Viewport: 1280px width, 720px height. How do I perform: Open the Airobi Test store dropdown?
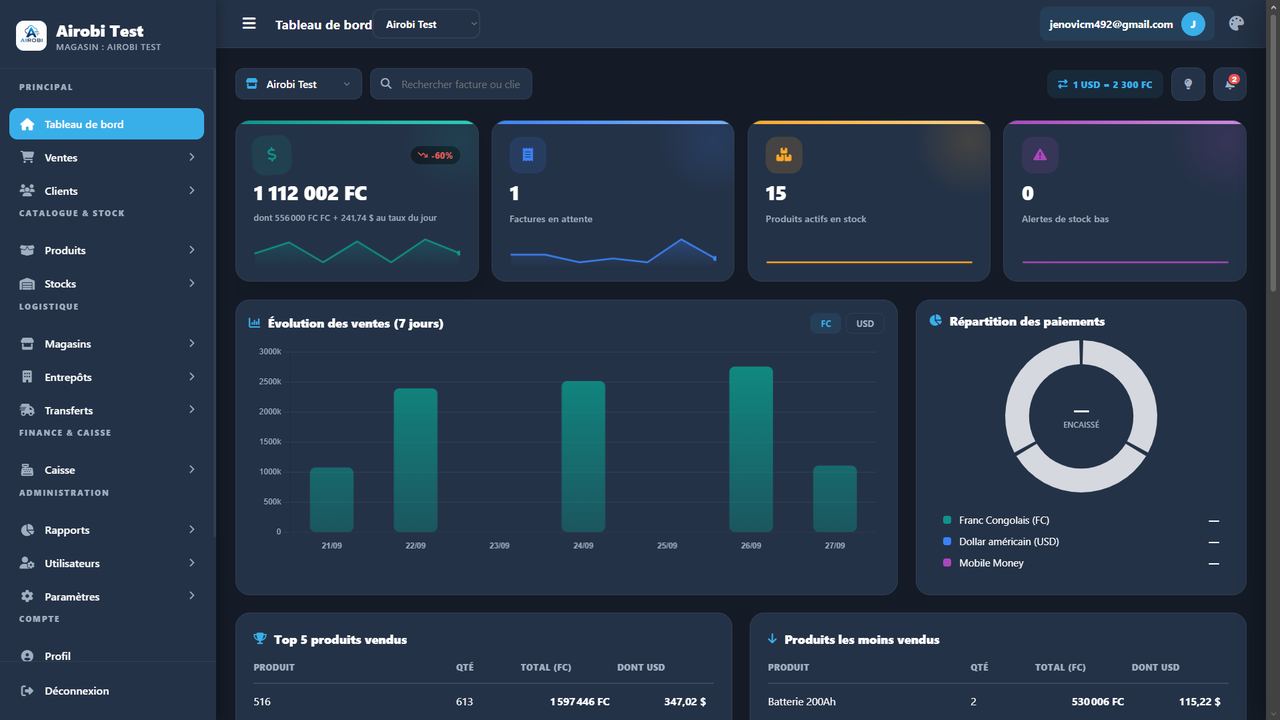(x=299, y=84)
